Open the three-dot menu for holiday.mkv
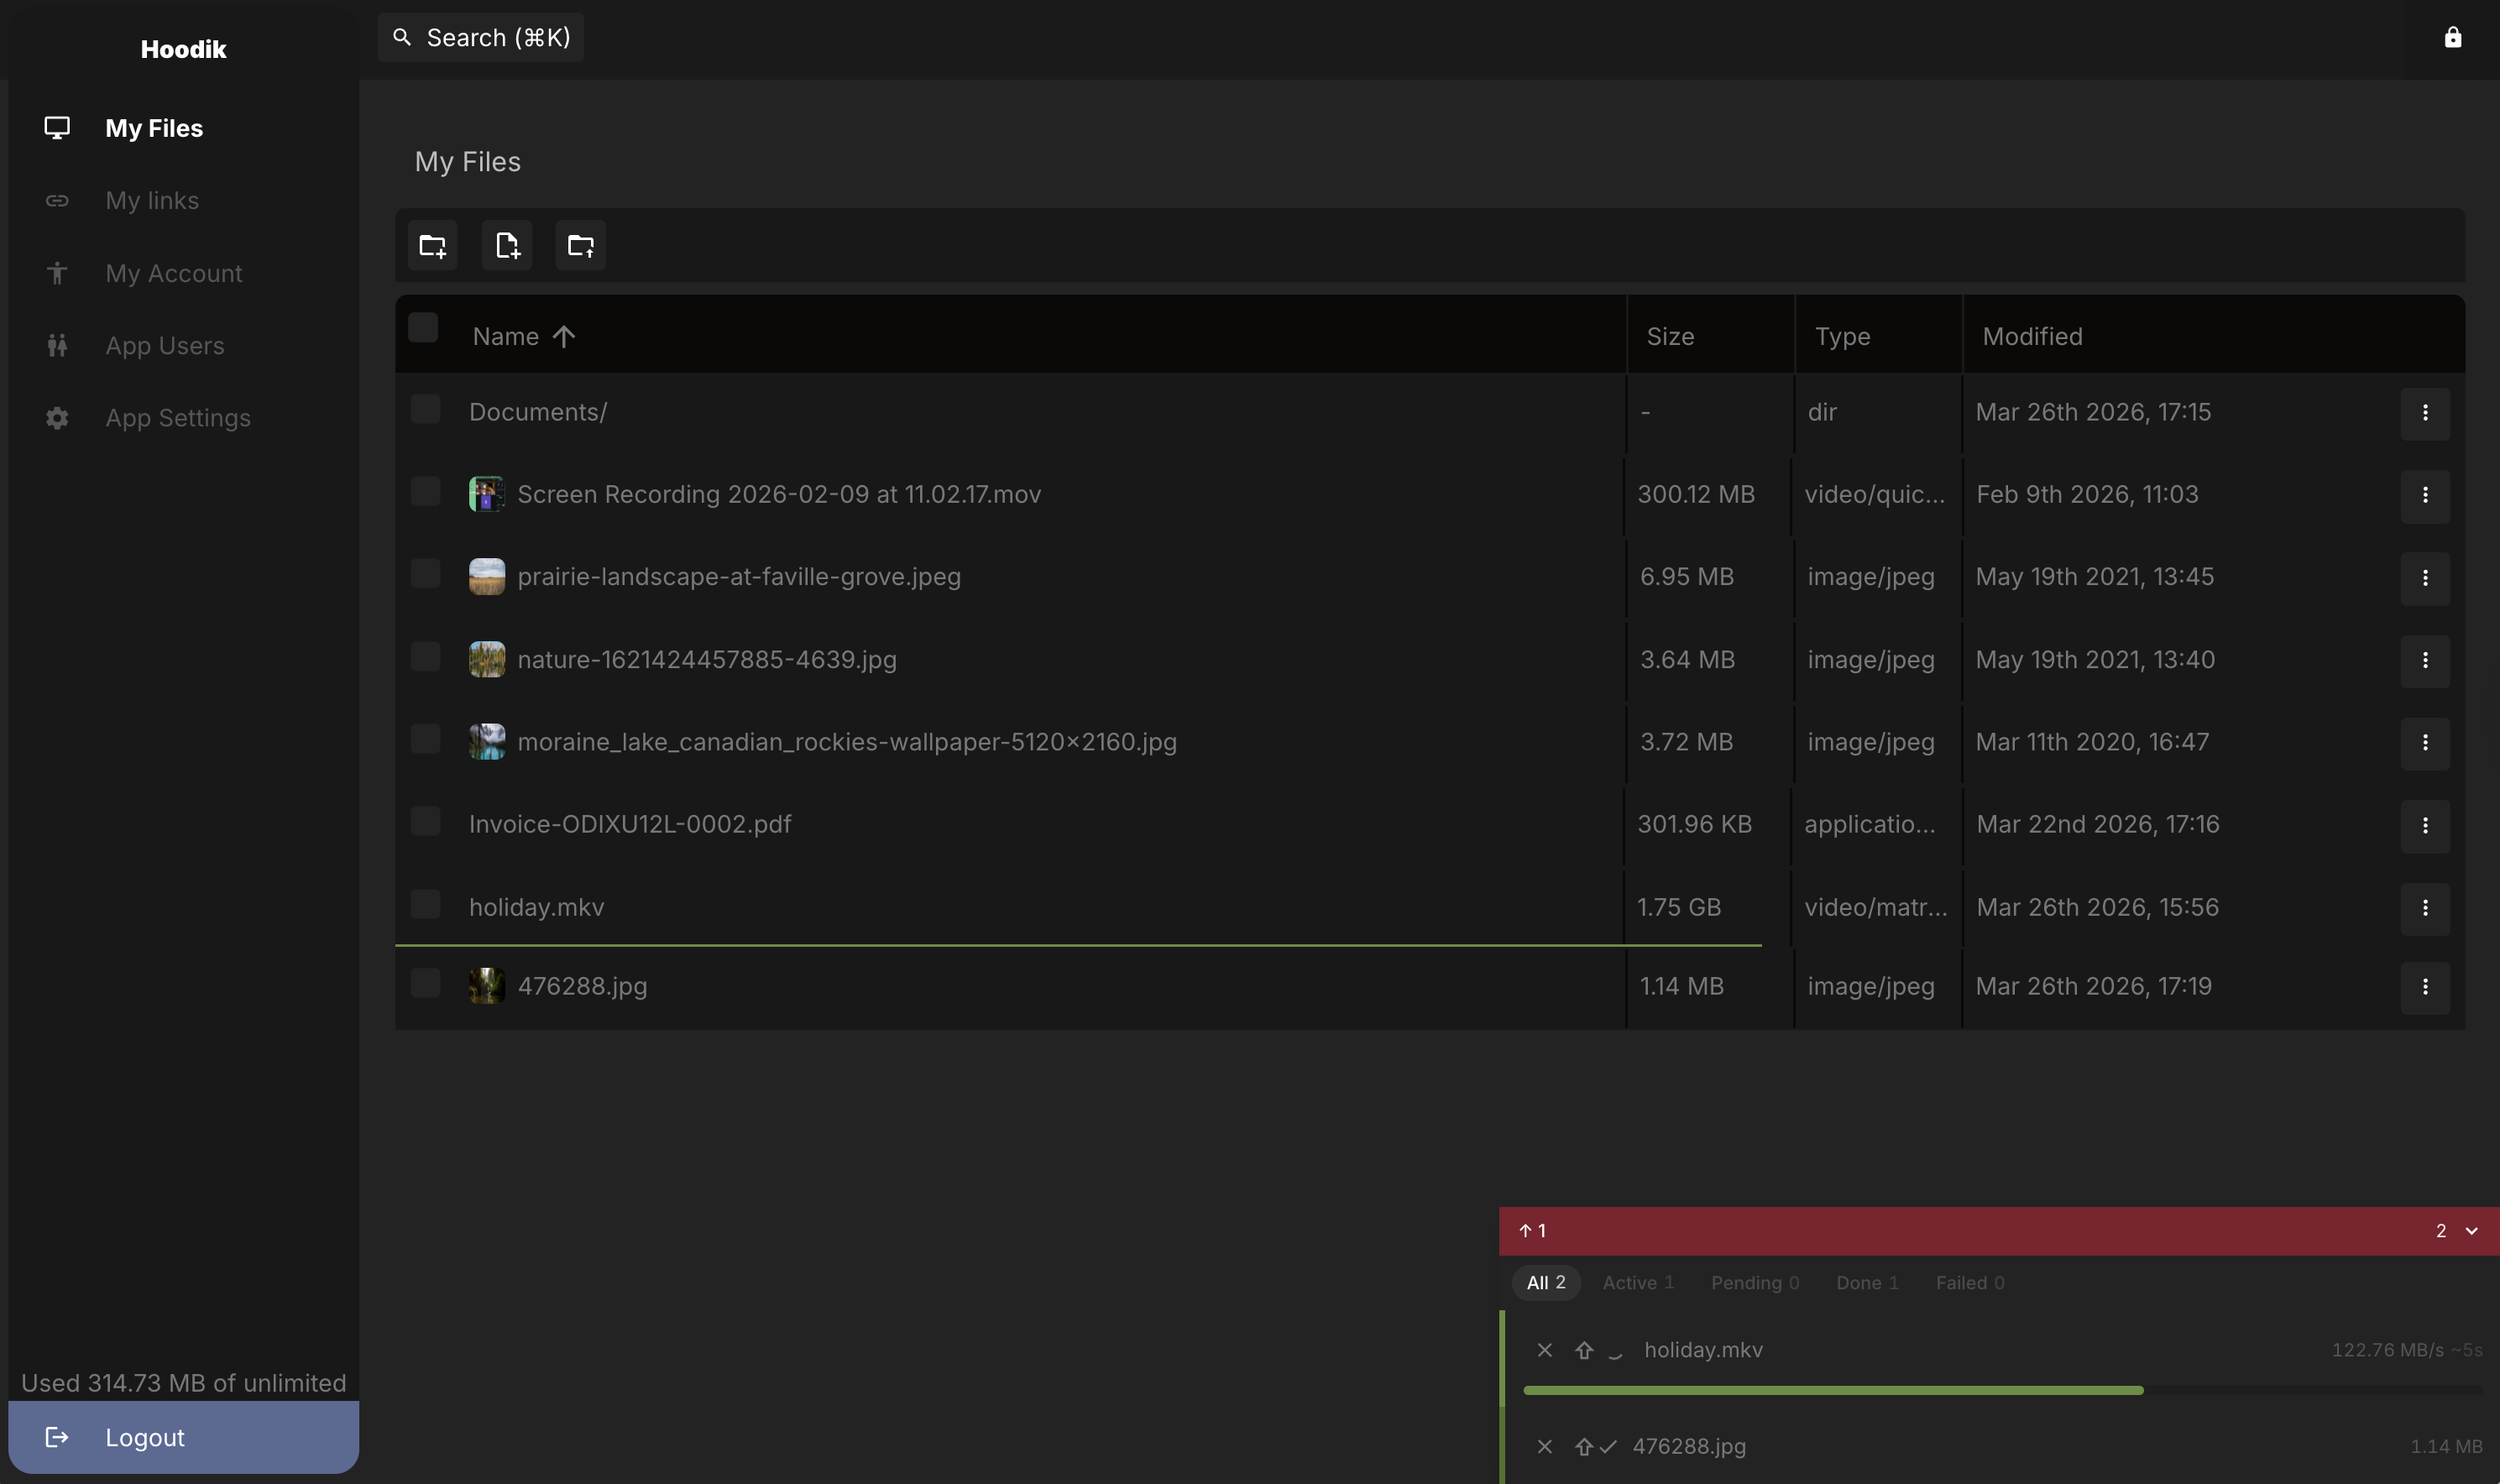Screen dimensions: 2500x1484 coord(2424,908)
